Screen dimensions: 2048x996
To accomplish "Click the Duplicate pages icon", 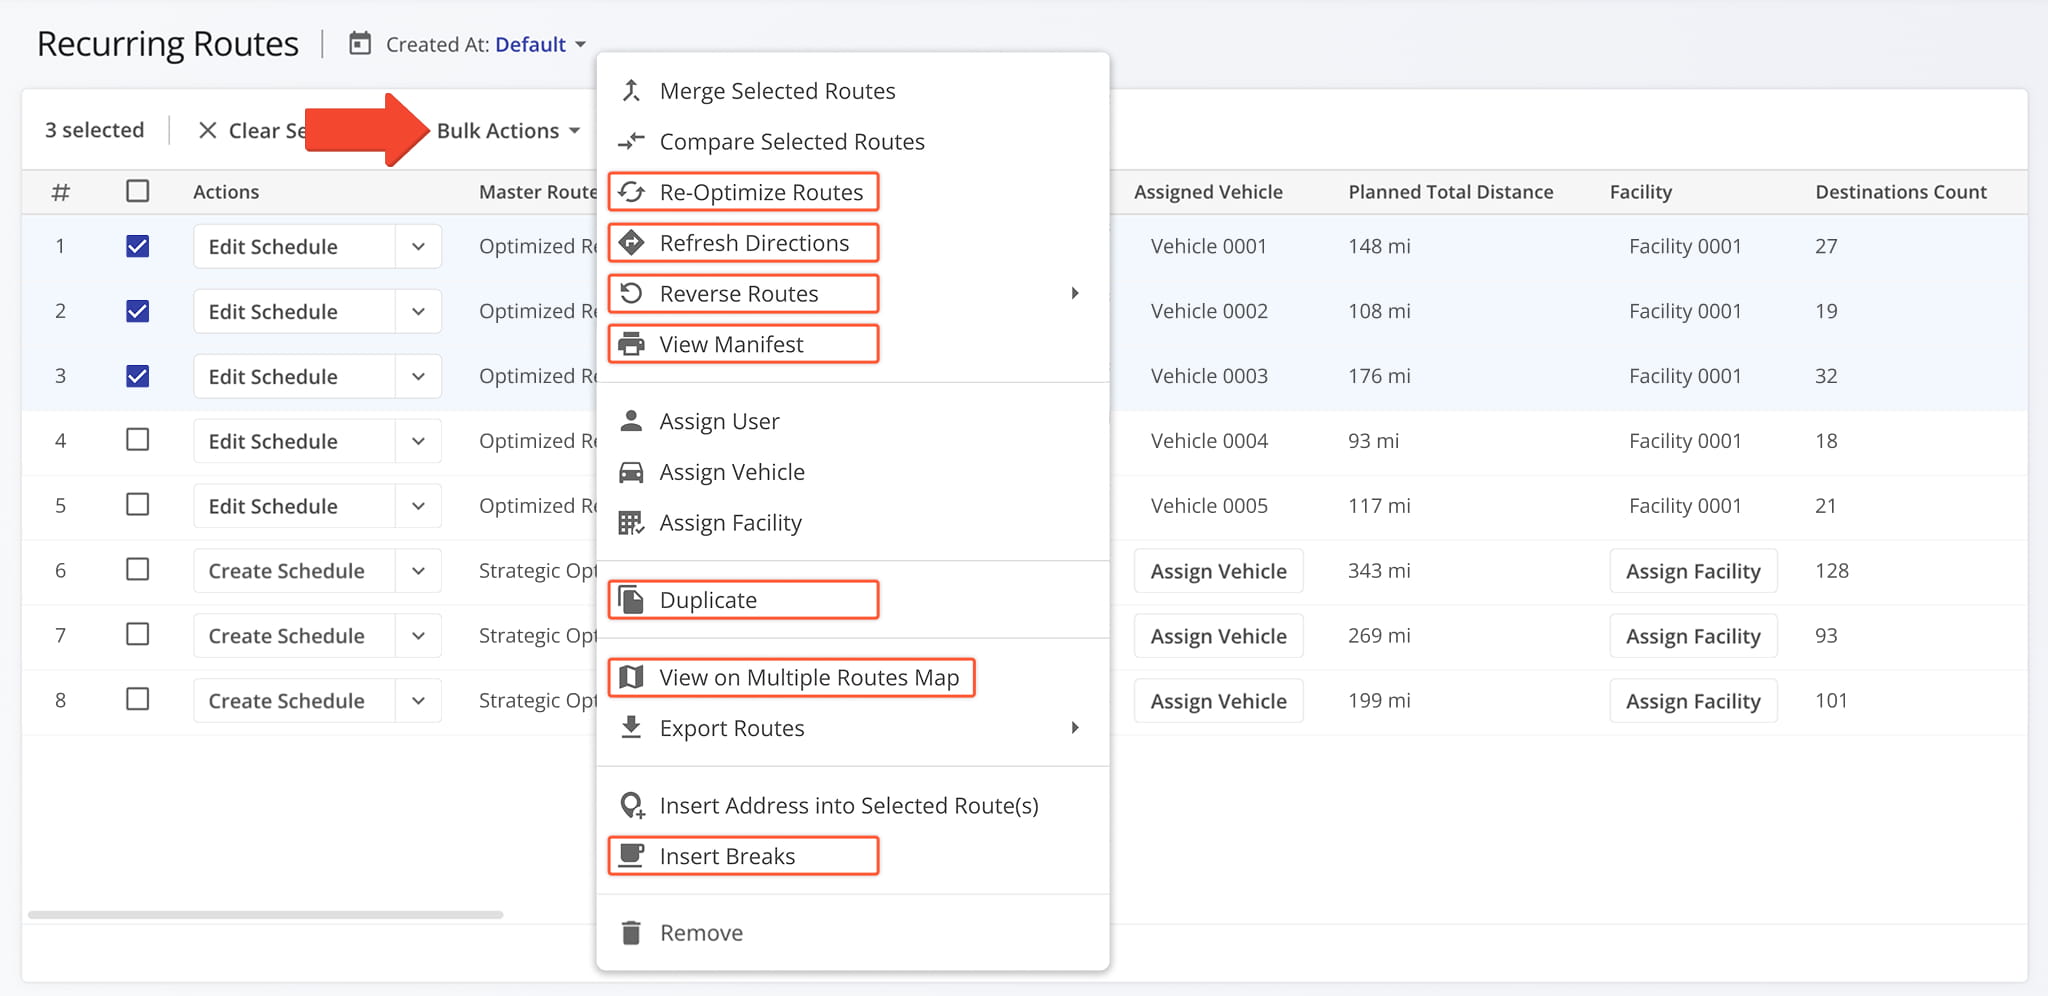I will click(632, 599).
